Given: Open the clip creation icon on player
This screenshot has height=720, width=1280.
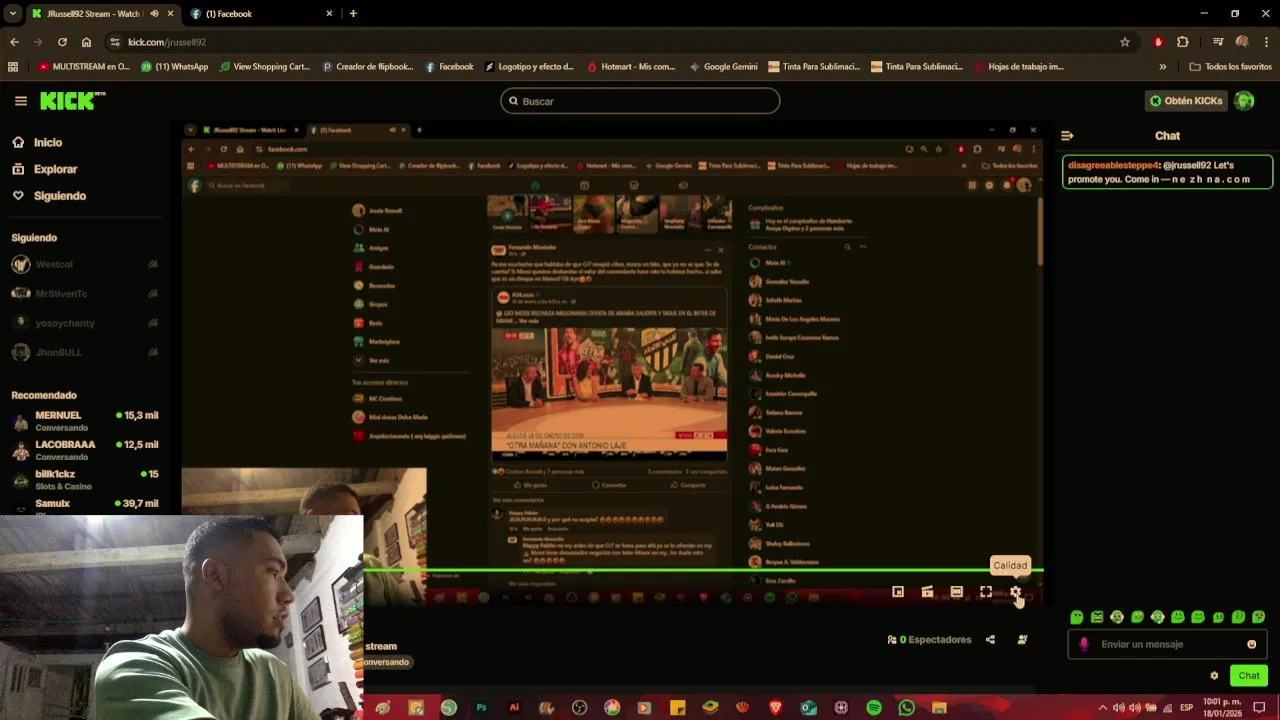Looking at the screenshot, I should pyautogui.click(x=927, y=592).
